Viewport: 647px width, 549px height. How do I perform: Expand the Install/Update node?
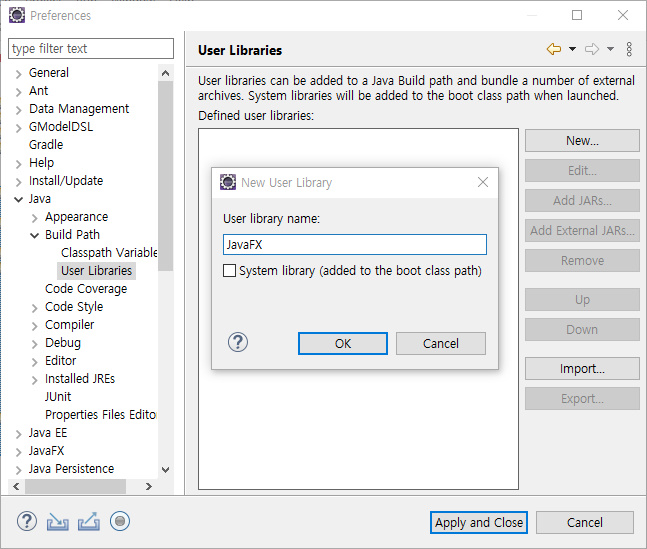[x=18, y=182]
